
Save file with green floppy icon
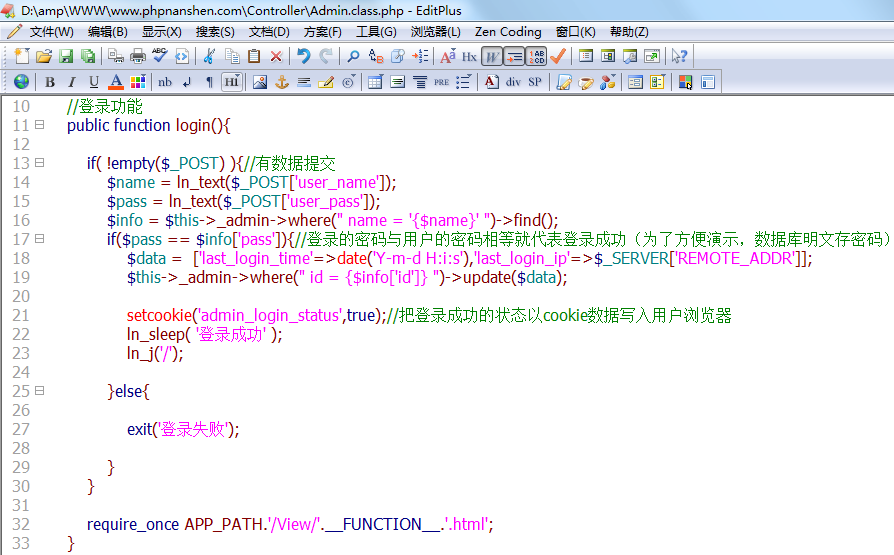click(x=66, y=56)
